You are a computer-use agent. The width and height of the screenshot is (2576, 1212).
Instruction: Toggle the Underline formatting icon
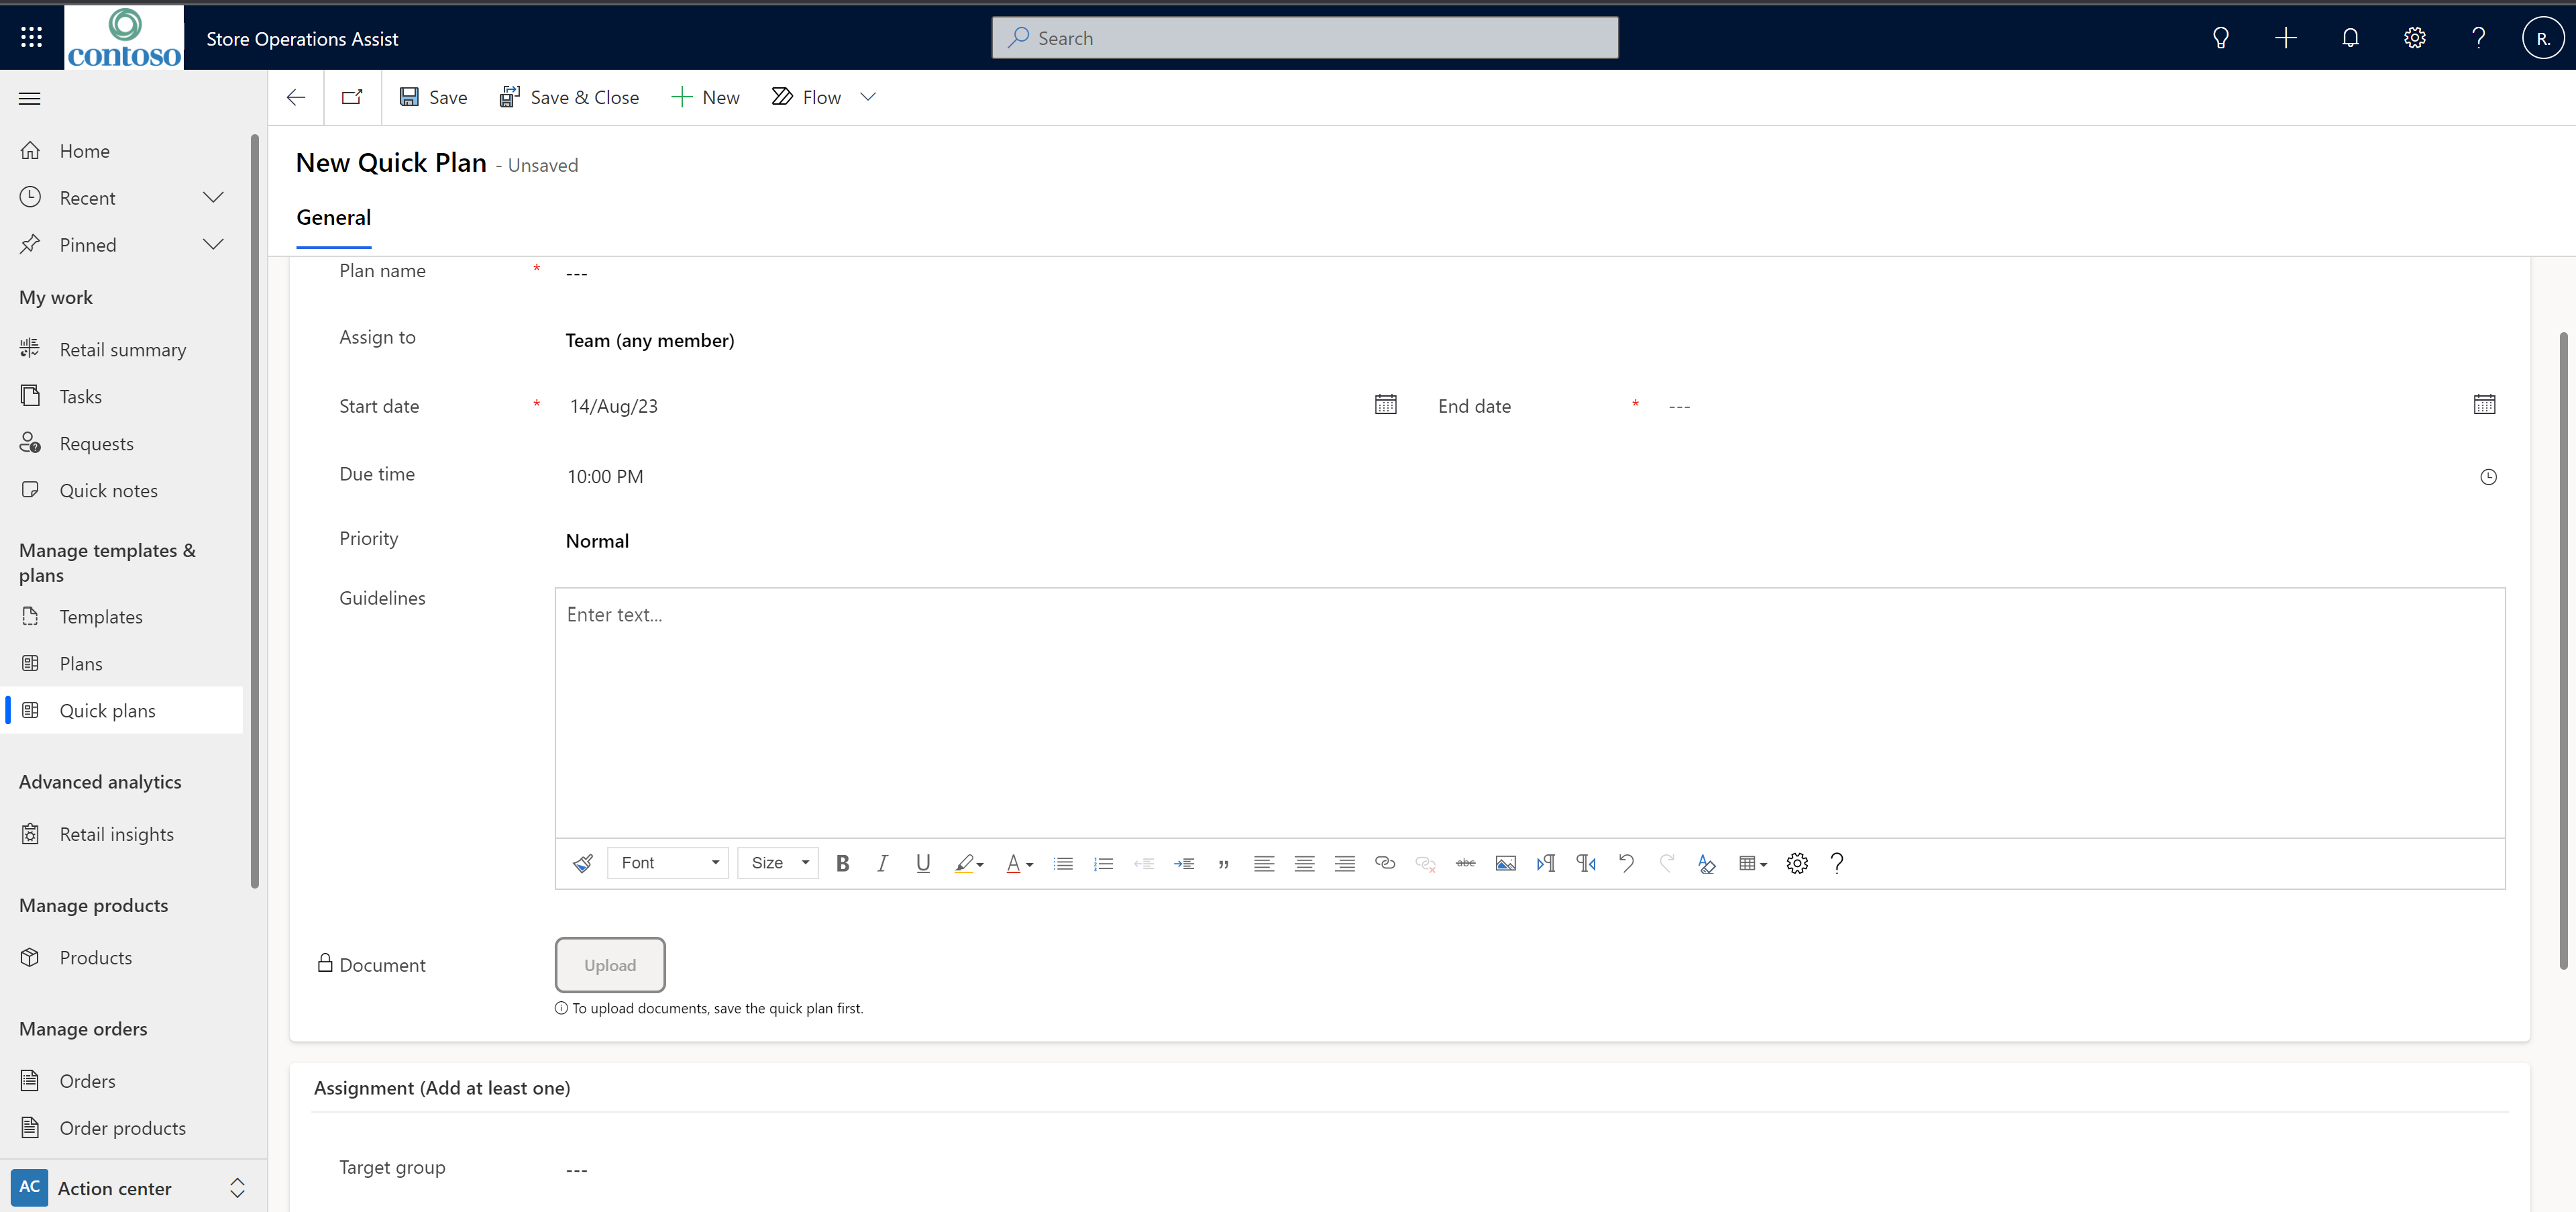[x=922, y=863]
